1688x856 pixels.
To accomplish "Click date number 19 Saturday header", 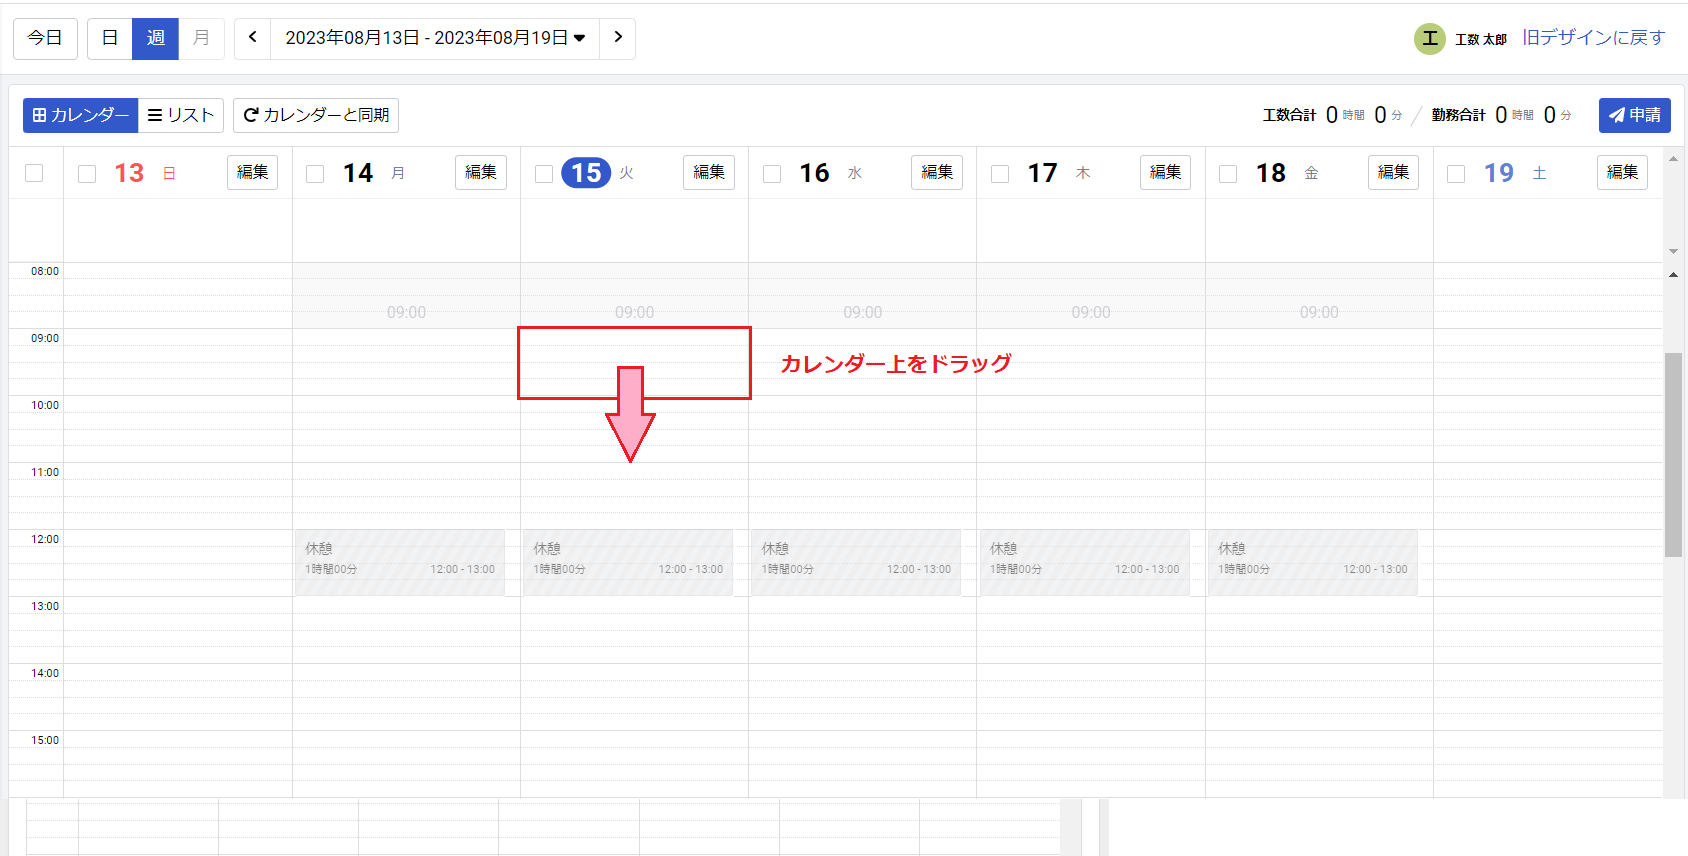I will [x=1498, y=173].
